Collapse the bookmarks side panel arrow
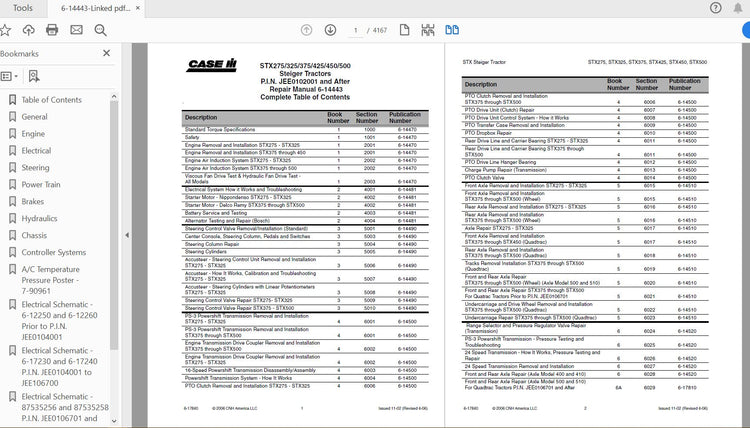750x428 pixels. (x=127, y=235)
